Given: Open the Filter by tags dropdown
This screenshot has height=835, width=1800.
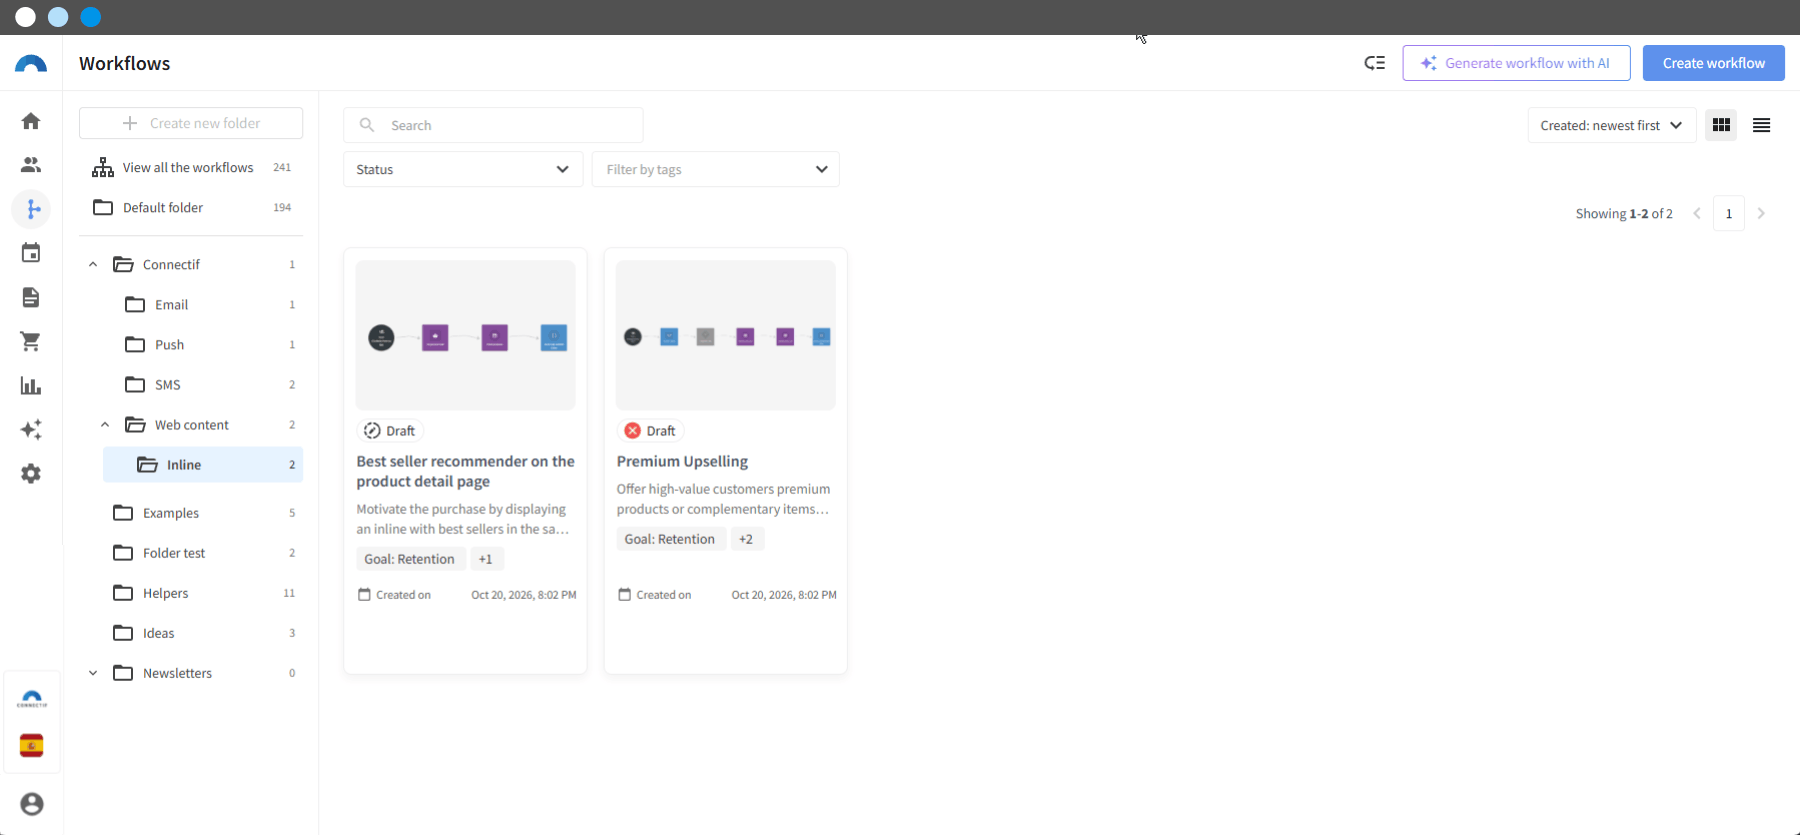Looking at the screenshot, I should click(x=716, y=169).
